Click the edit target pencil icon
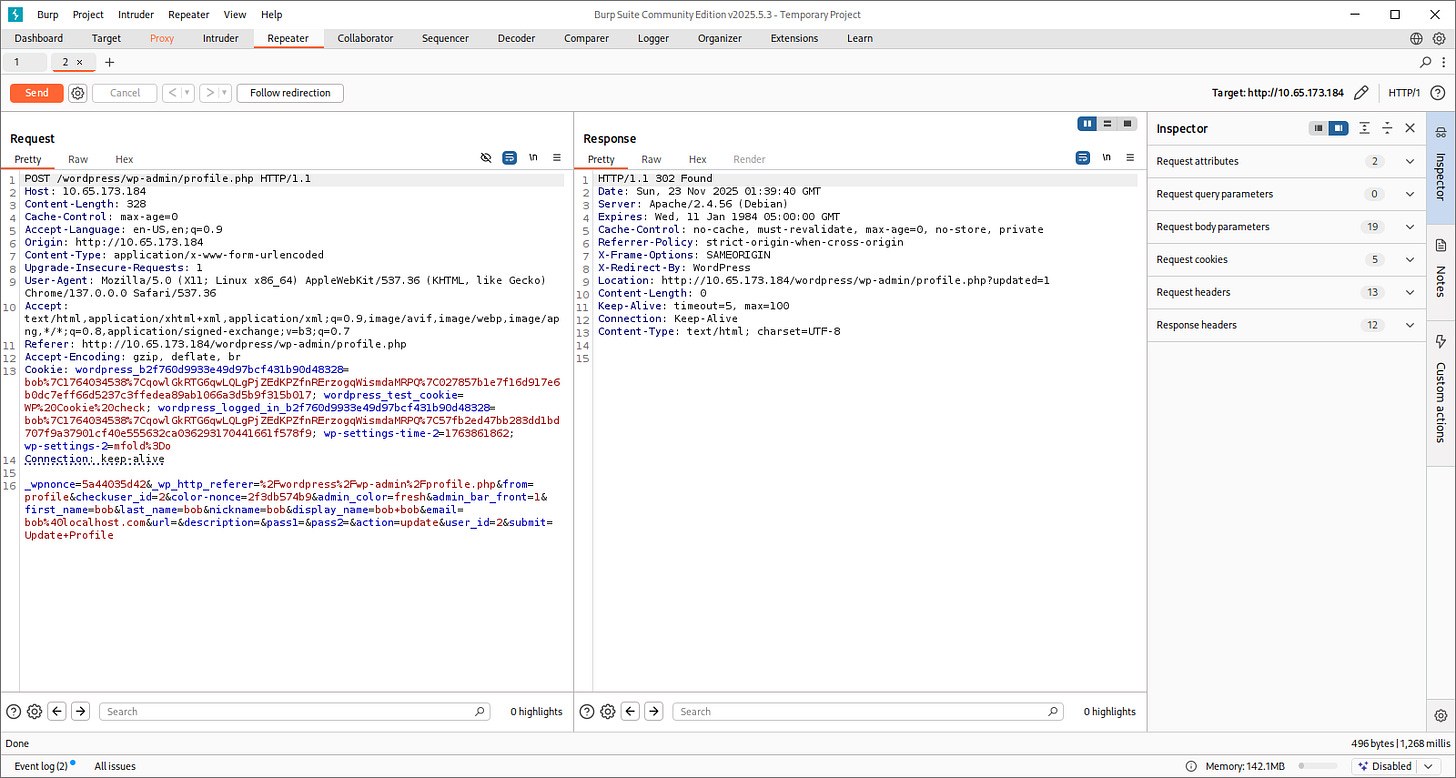Viewport: 1456px width, 778px height. coord(1360,93)
